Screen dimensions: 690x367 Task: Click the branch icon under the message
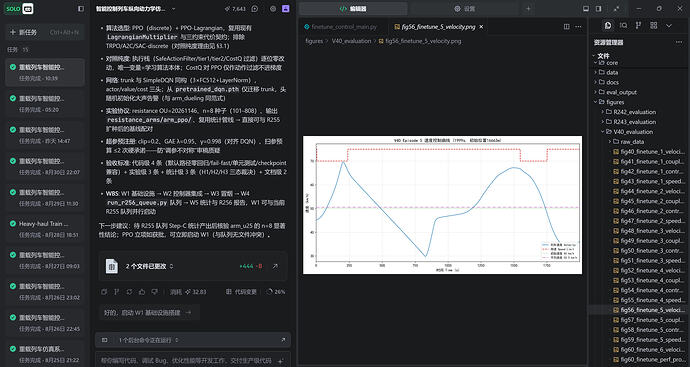pos(117,292)
